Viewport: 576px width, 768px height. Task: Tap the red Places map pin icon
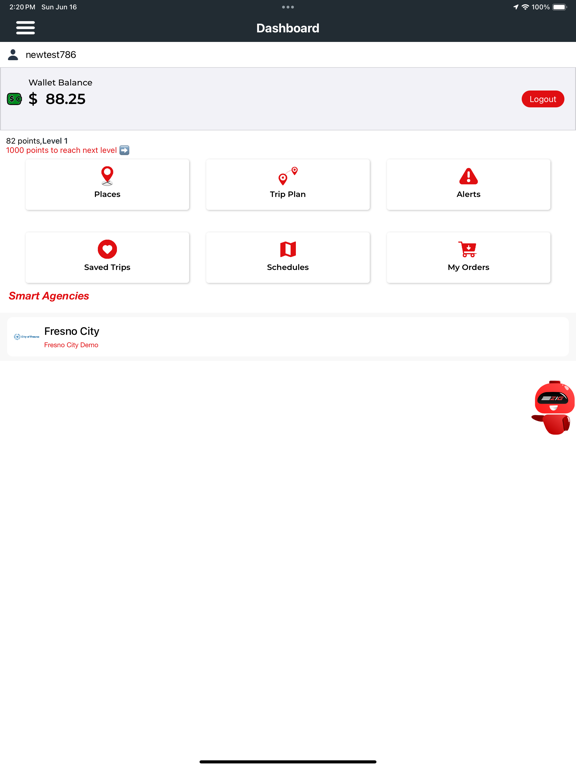107,176
